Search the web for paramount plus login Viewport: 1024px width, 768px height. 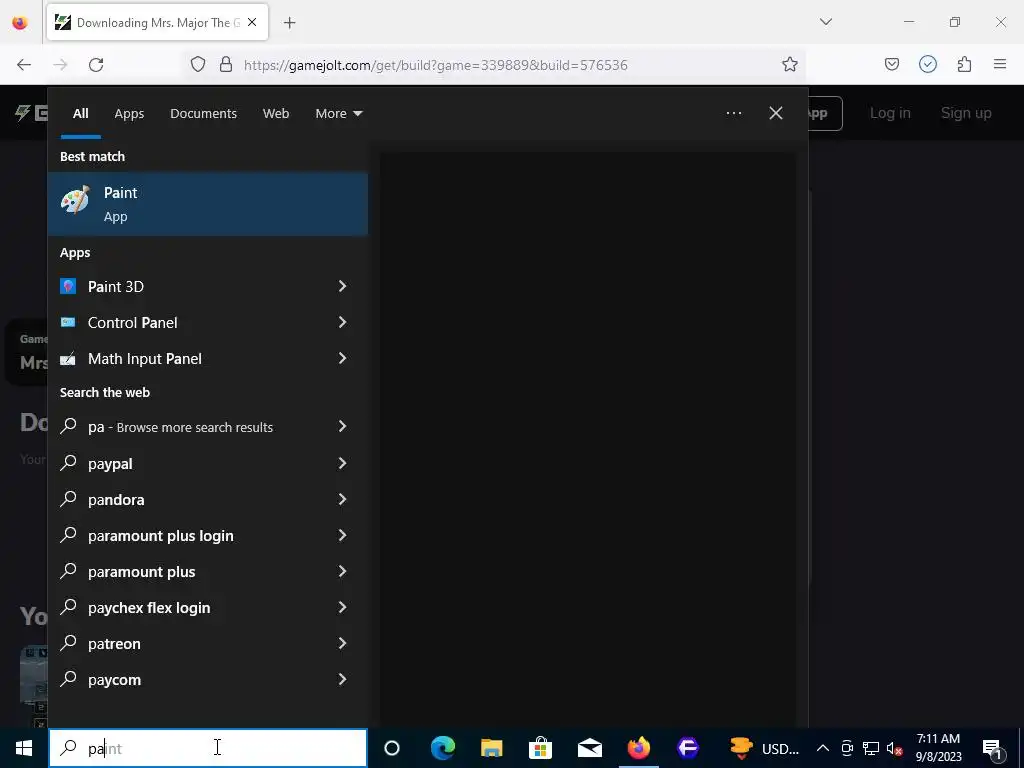pos(161,536)
